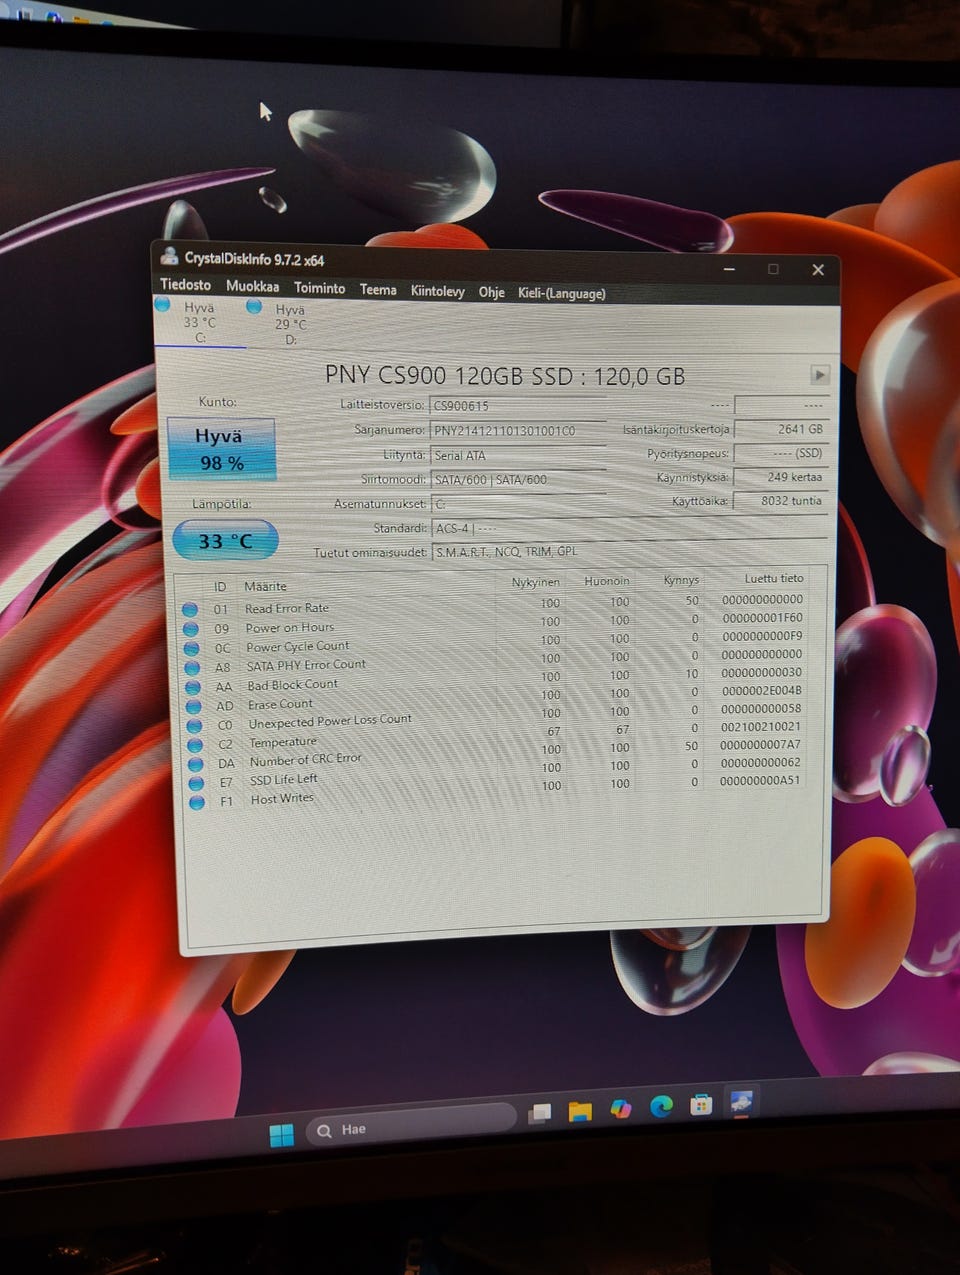Click the raw value 000000001F60

(x=762, y=618)
